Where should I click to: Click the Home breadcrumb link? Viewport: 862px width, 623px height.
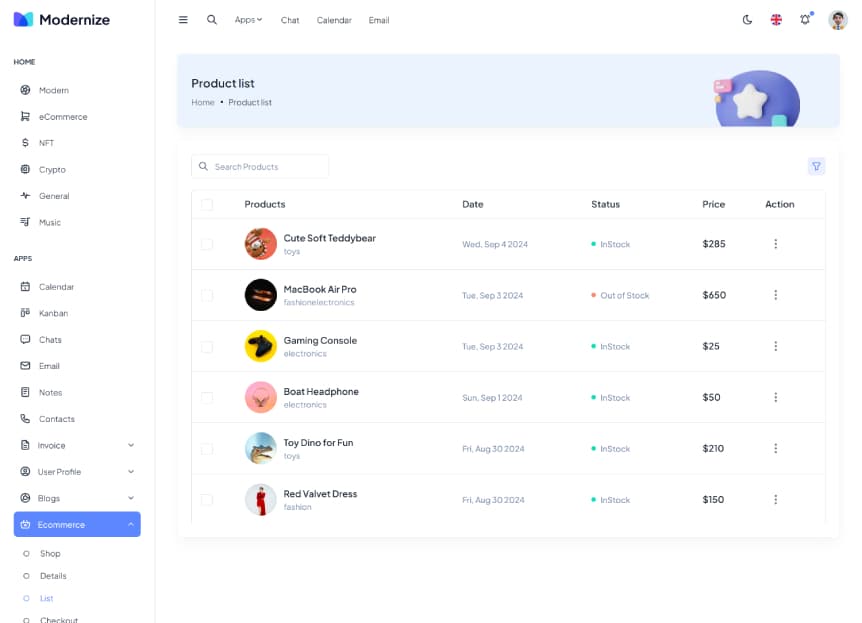click(x=203, y=103)
